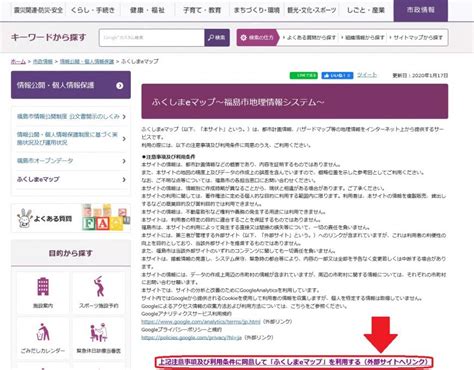Open the 観光・文化・スポーツ menu
The image size is (474, 370).
click(x=311, y=10)
